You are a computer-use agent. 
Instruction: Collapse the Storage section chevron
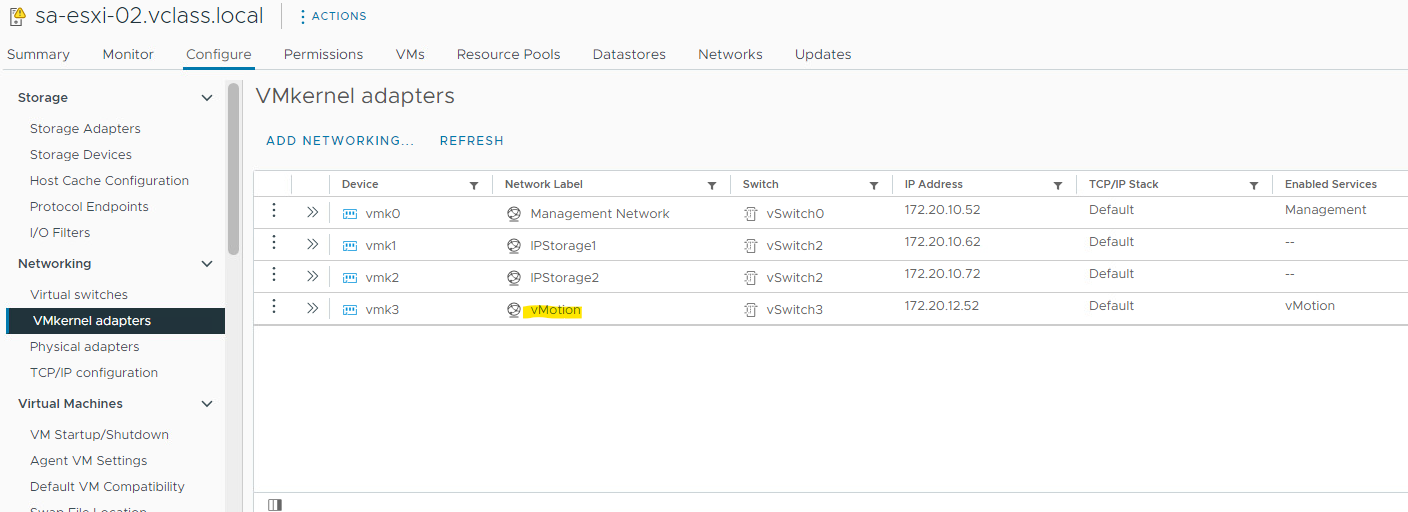click(x=207, y=98)
